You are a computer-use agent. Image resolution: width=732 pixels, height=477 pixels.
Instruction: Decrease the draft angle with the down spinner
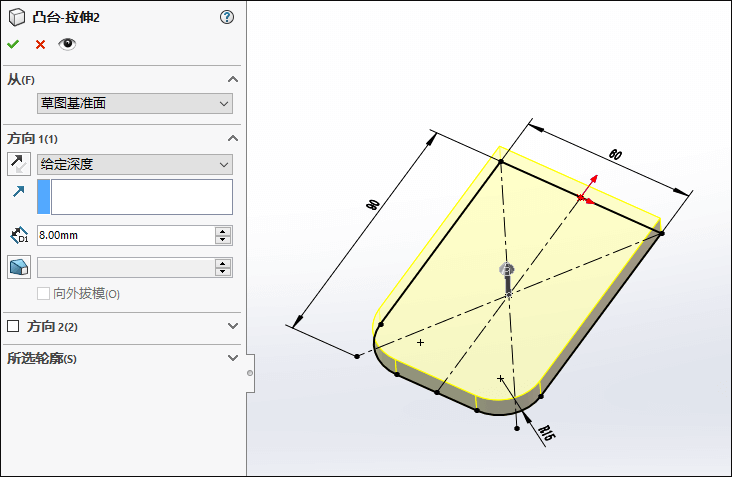[223, 272]
